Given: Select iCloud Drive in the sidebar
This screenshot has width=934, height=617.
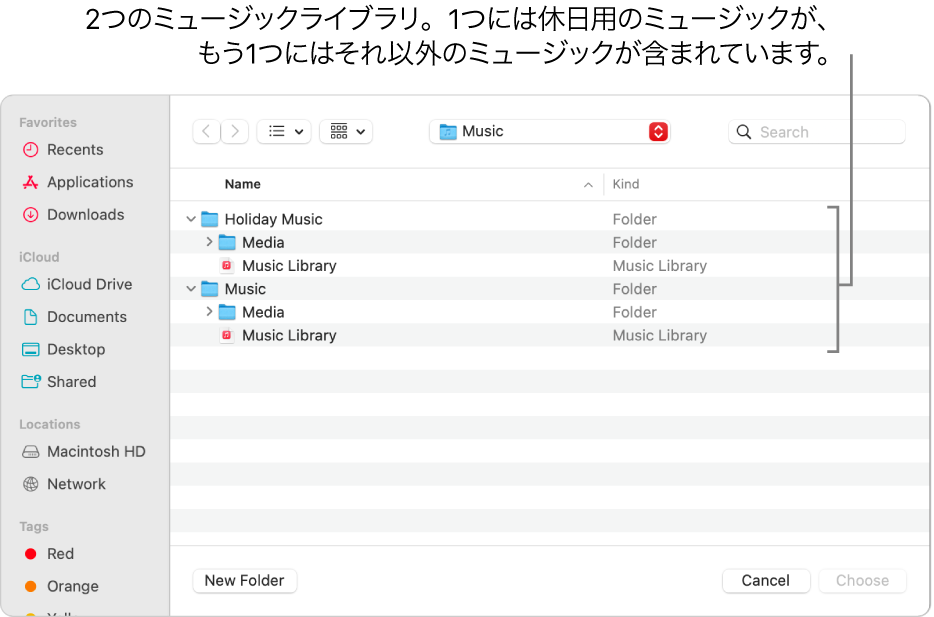Looking at the screenshot, I should point(76,284).
